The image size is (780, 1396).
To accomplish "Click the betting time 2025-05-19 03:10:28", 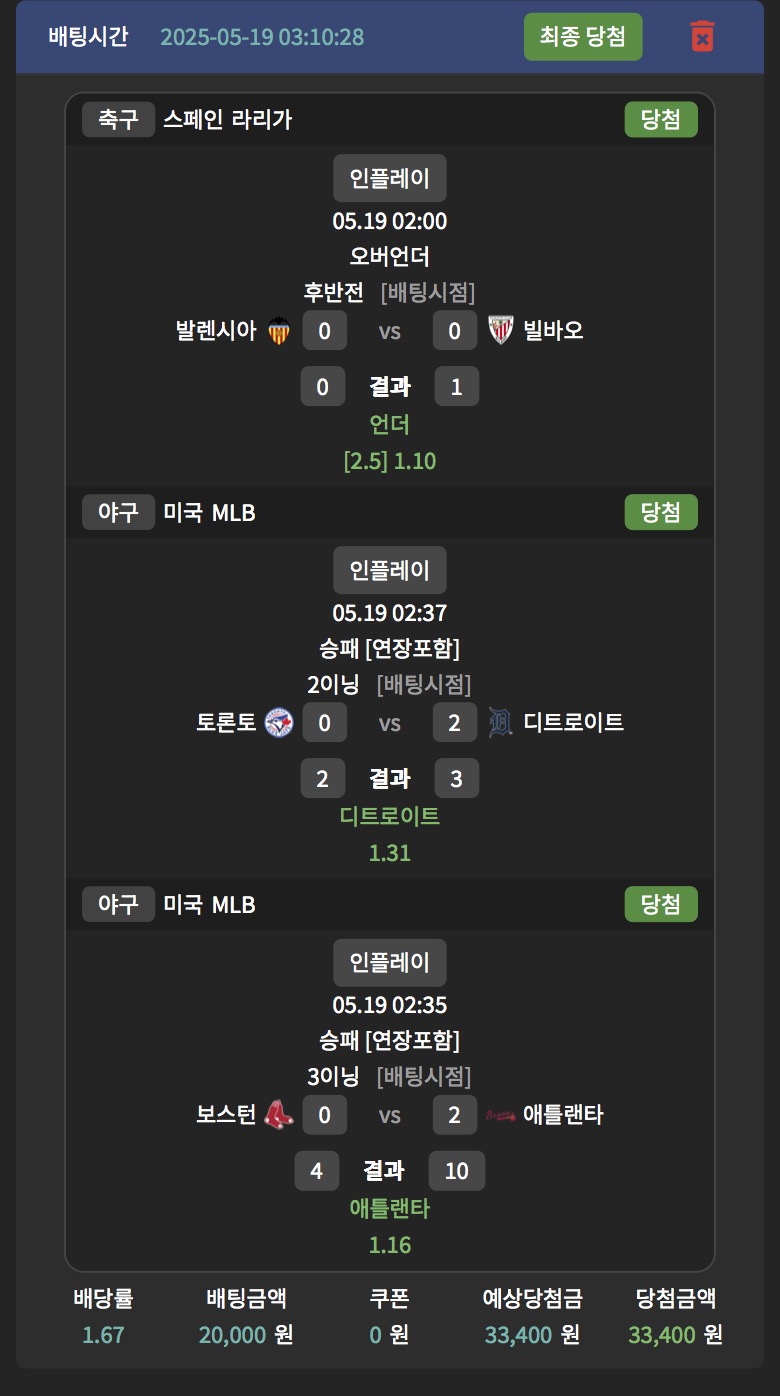I will pyautogui.click(x=262, y=38).
